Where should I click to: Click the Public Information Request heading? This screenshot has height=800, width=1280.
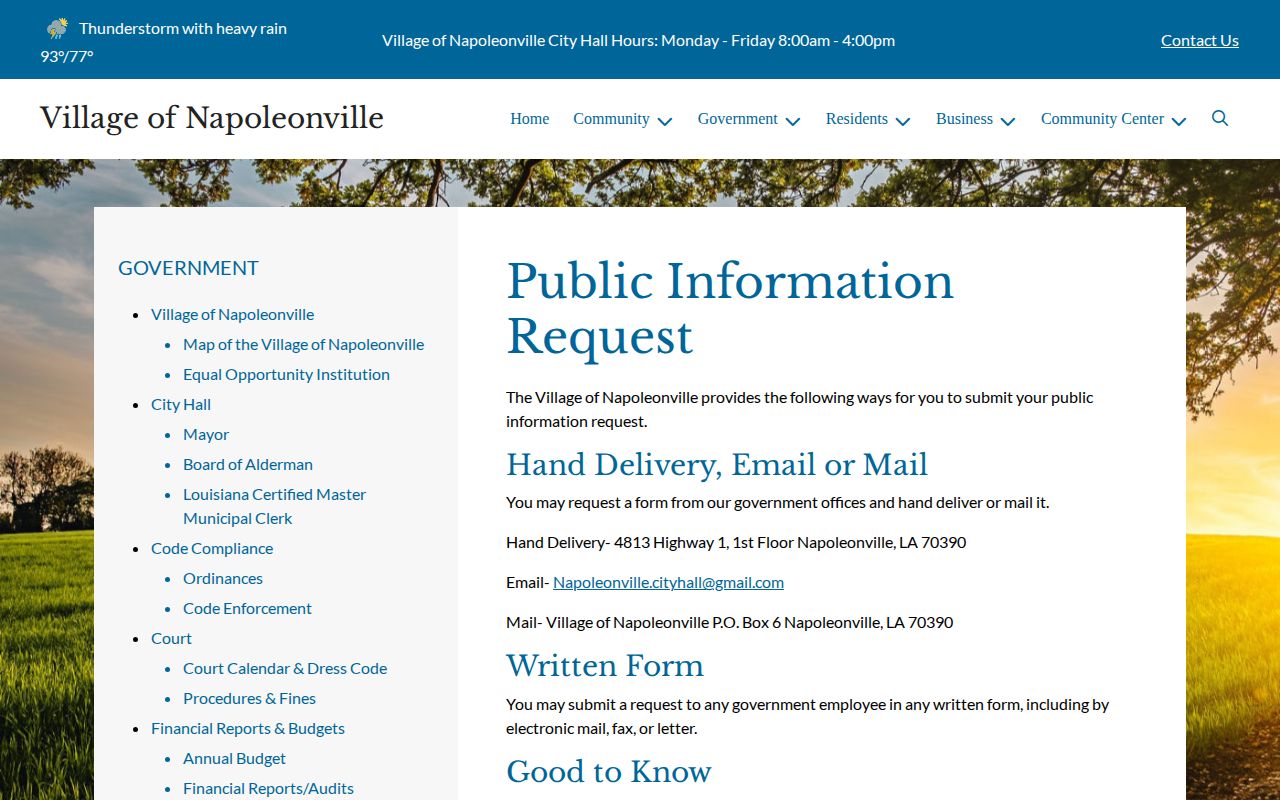click(x=730, y=309)
